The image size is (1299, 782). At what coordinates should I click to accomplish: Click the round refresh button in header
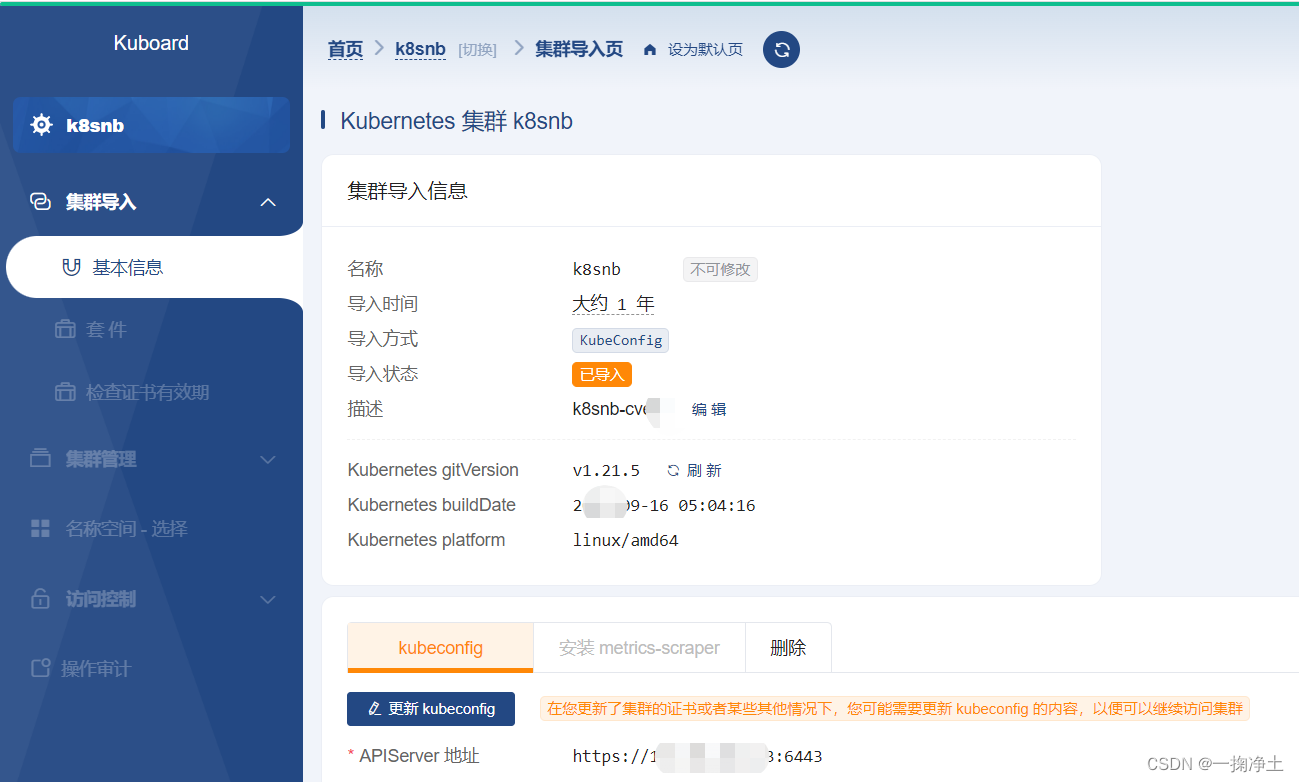pos(781,49)
